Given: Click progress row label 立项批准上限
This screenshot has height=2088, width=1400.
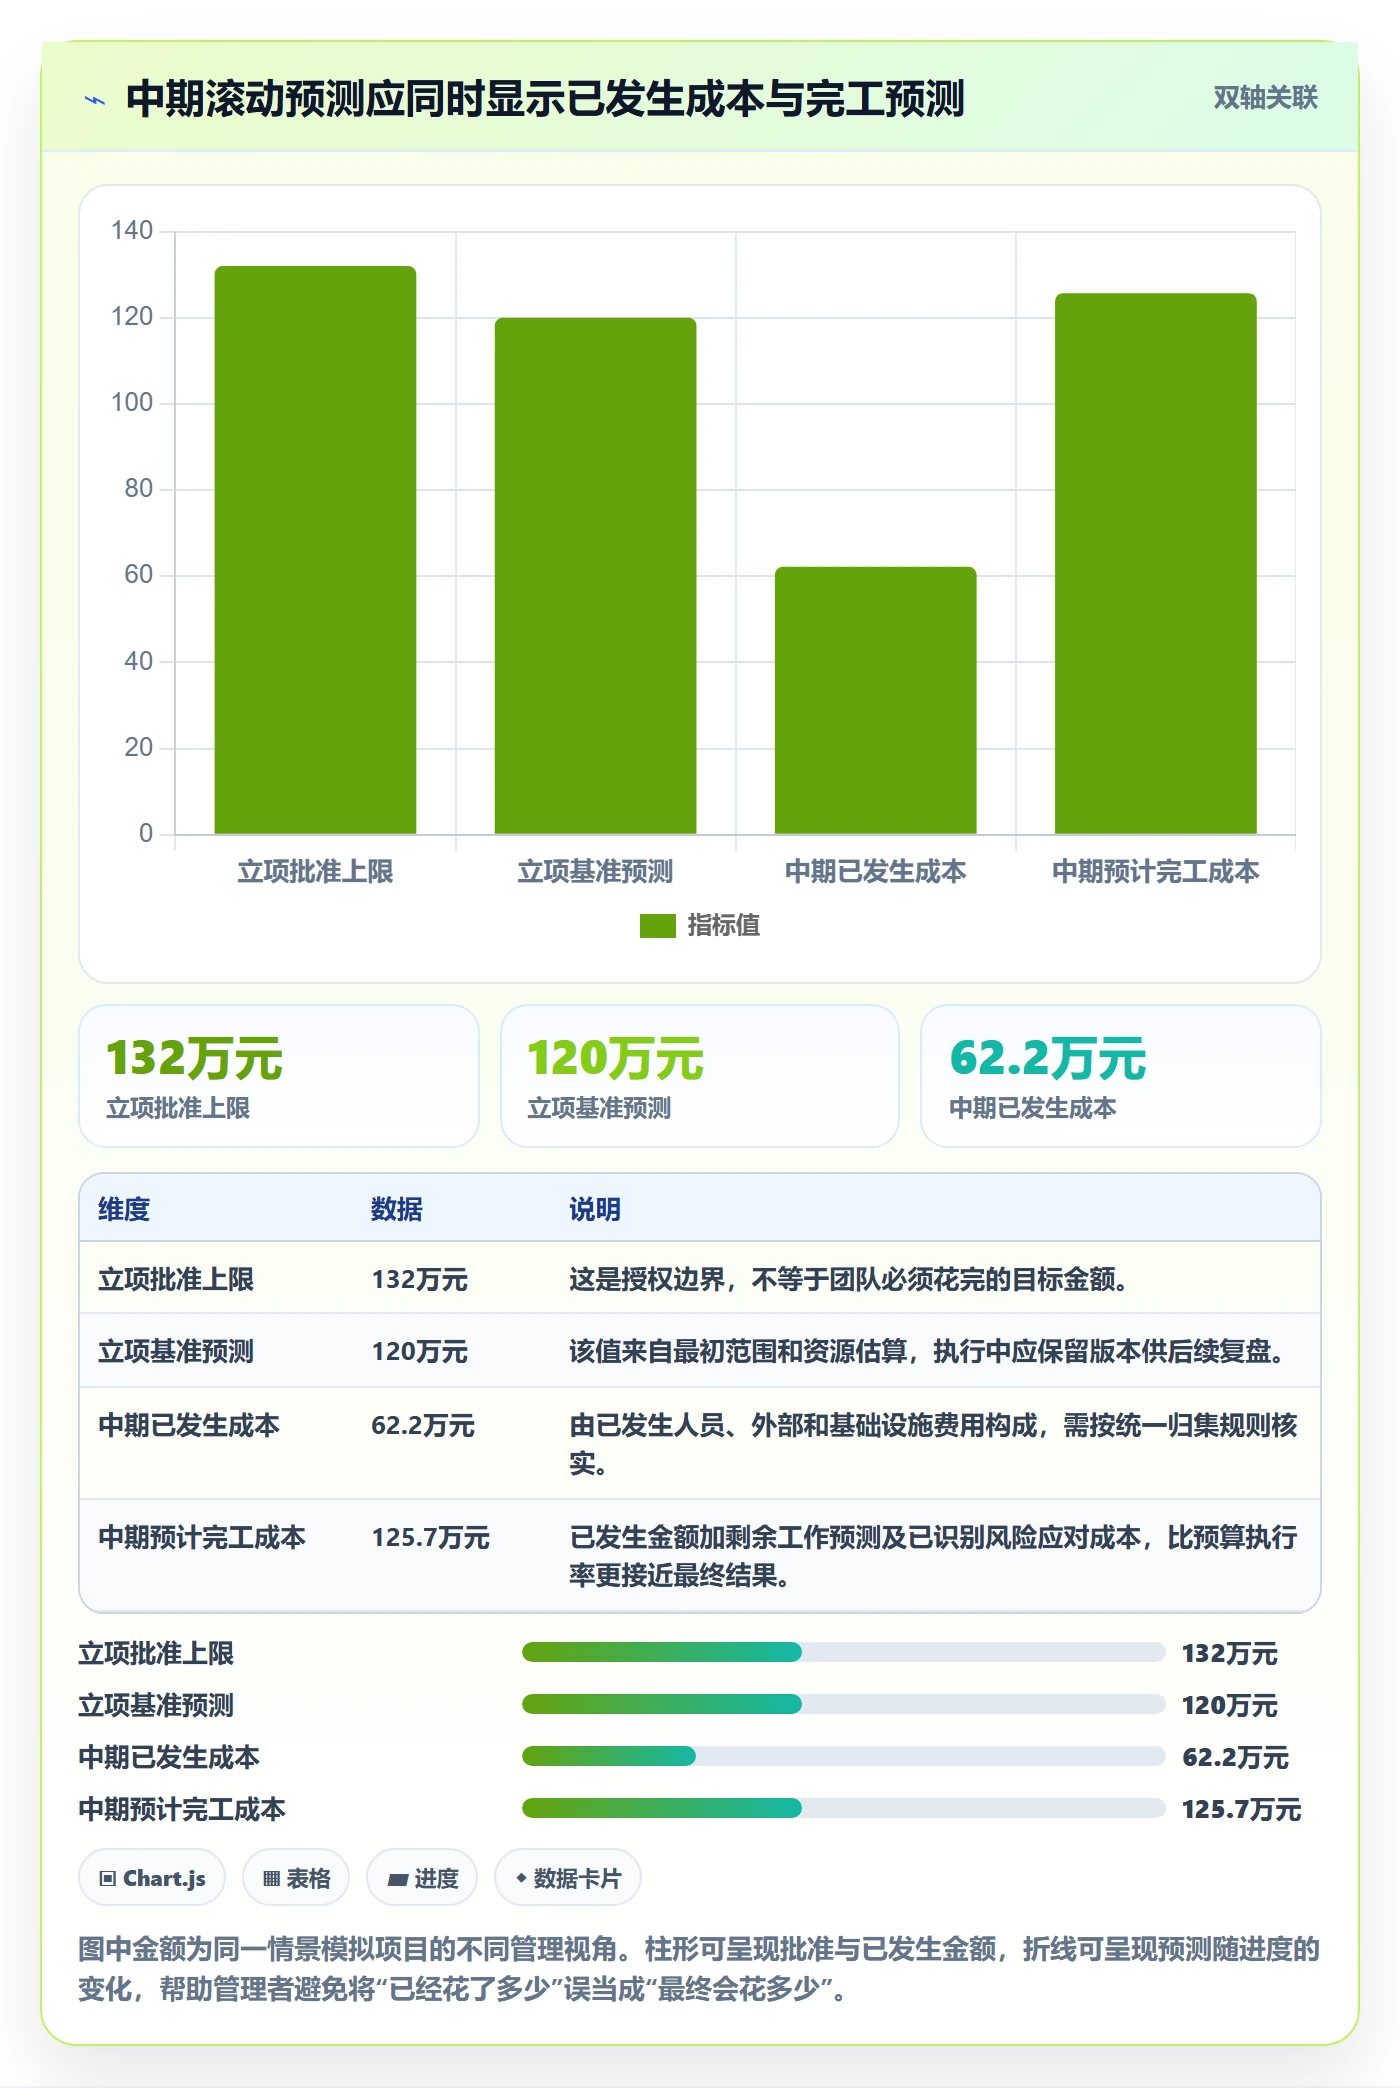Looking at the screenshot, I should click(156, 1653).
